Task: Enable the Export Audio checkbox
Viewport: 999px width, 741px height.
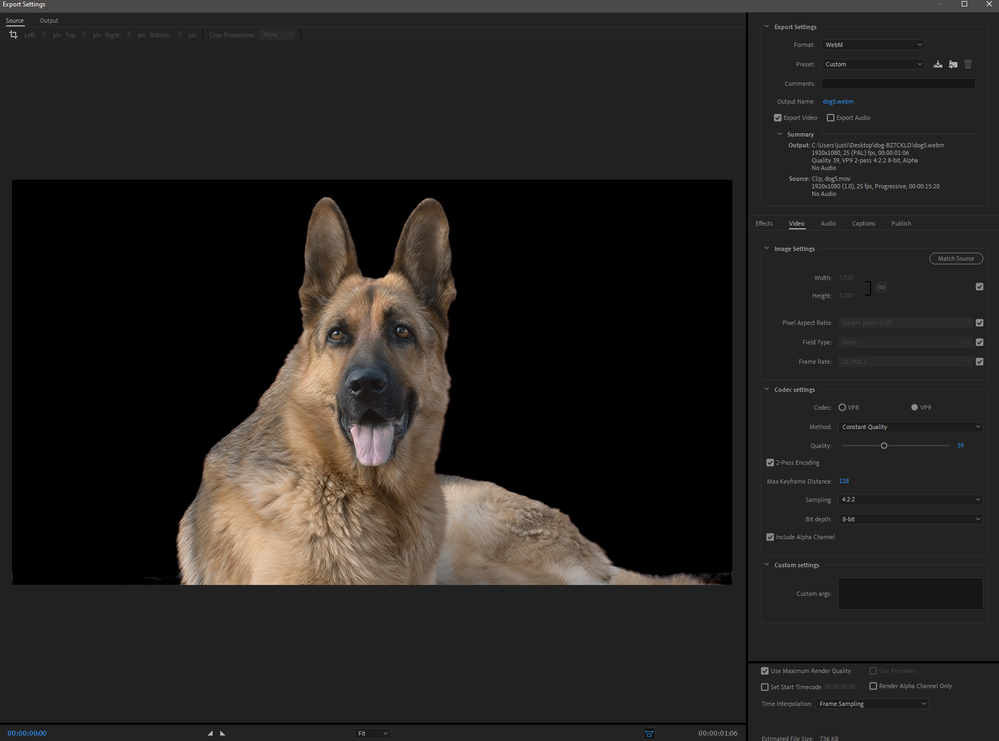Action: (828, 117)
